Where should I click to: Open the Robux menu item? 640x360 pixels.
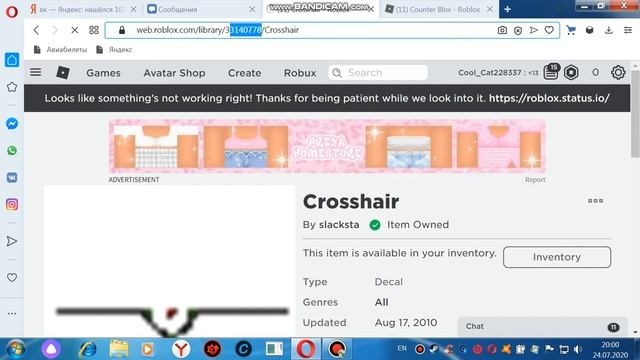(x=300, y=73)
